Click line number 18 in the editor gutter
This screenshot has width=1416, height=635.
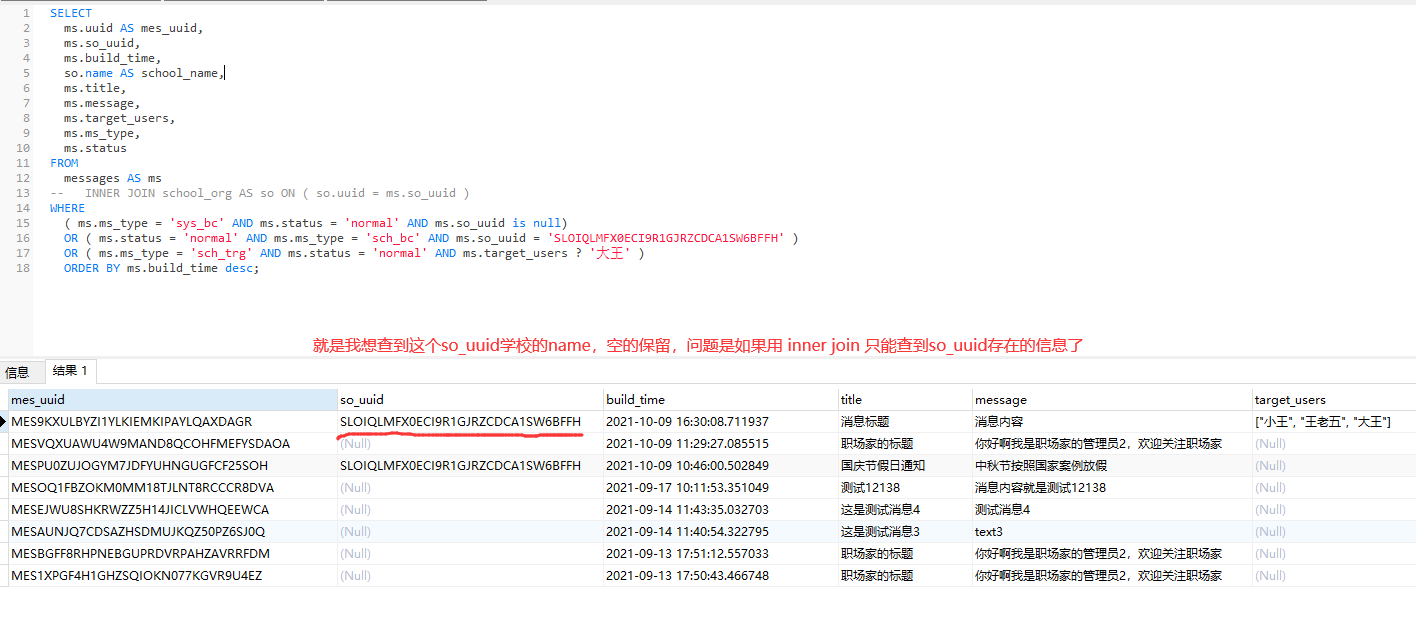24,268
